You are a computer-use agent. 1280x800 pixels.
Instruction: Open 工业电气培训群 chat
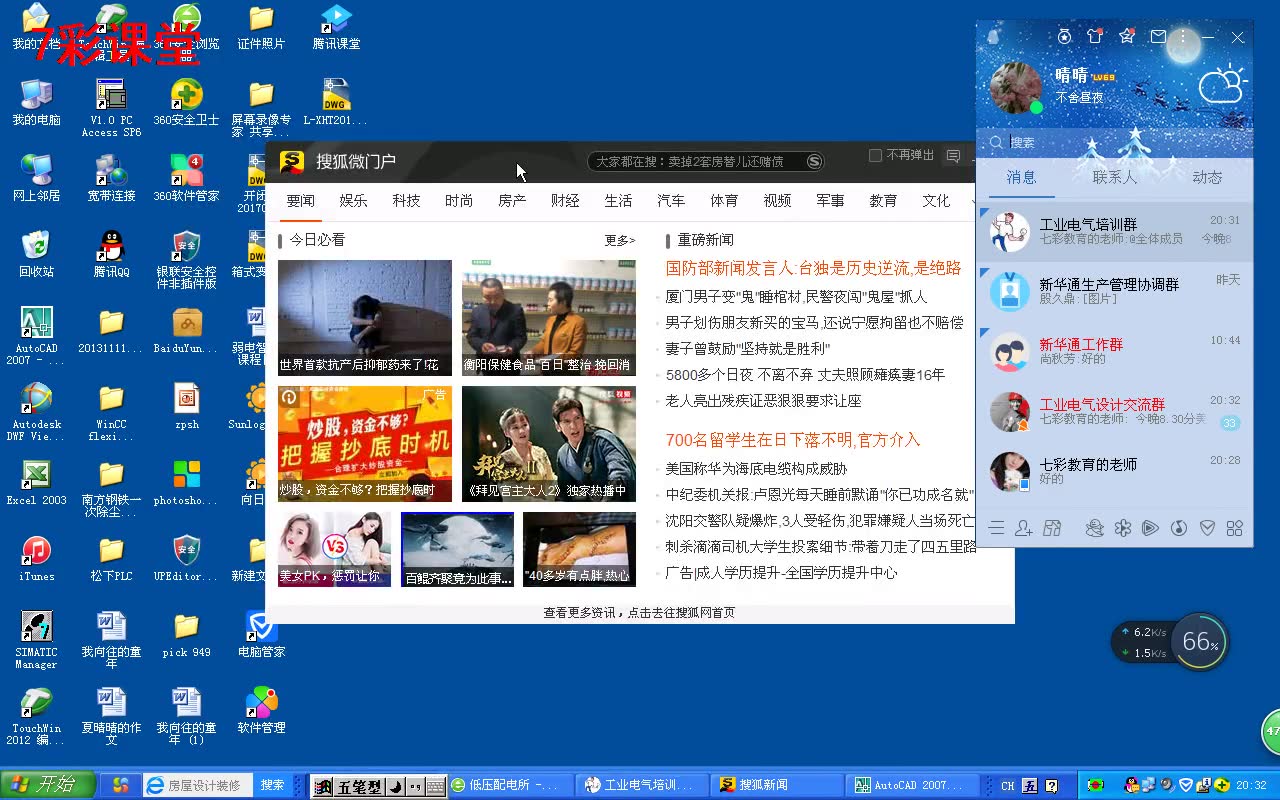(x=1114, y=232)
